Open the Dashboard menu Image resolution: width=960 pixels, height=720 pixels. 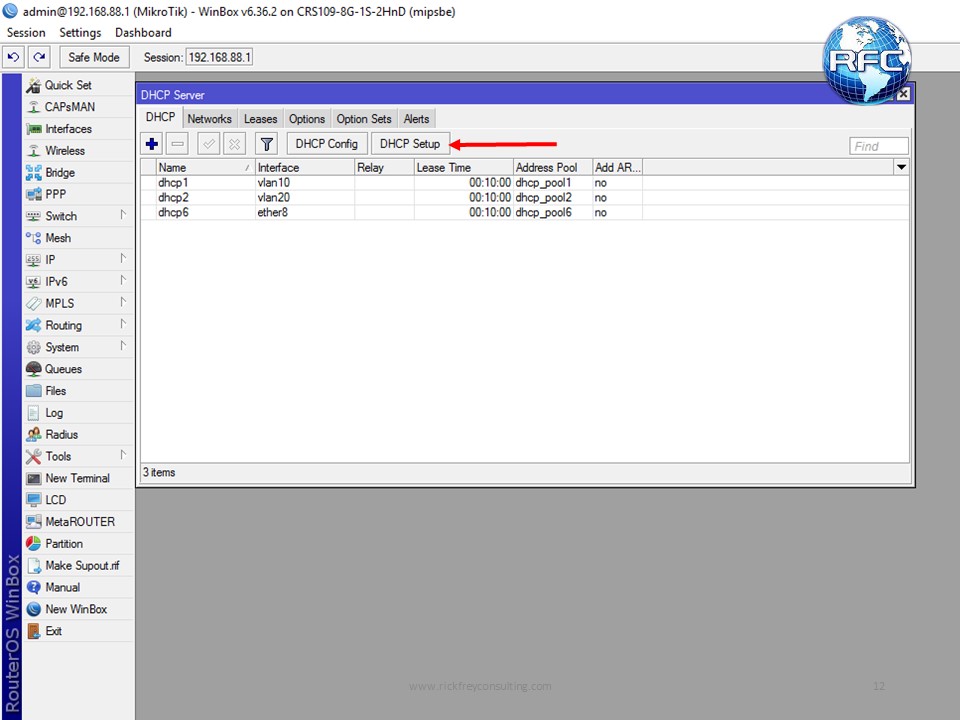(x=143, y=32)
